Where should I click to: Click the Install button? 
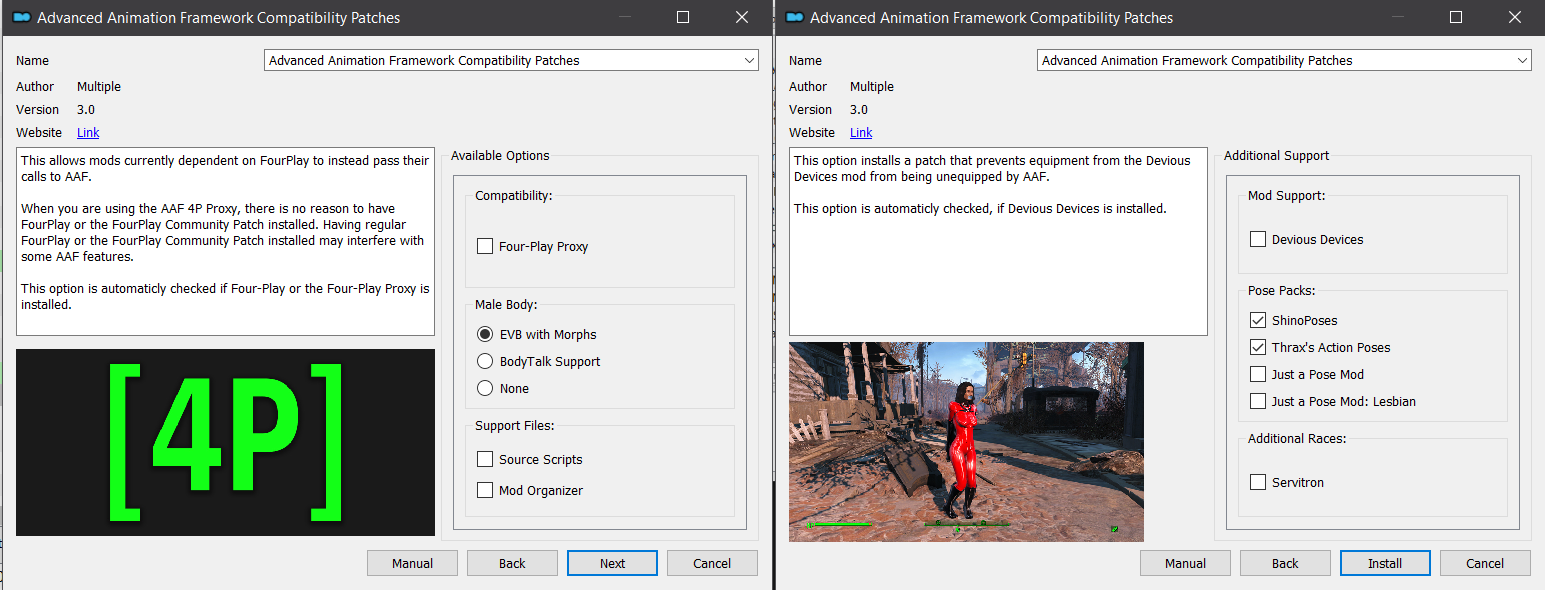(x=1385, y=563)
